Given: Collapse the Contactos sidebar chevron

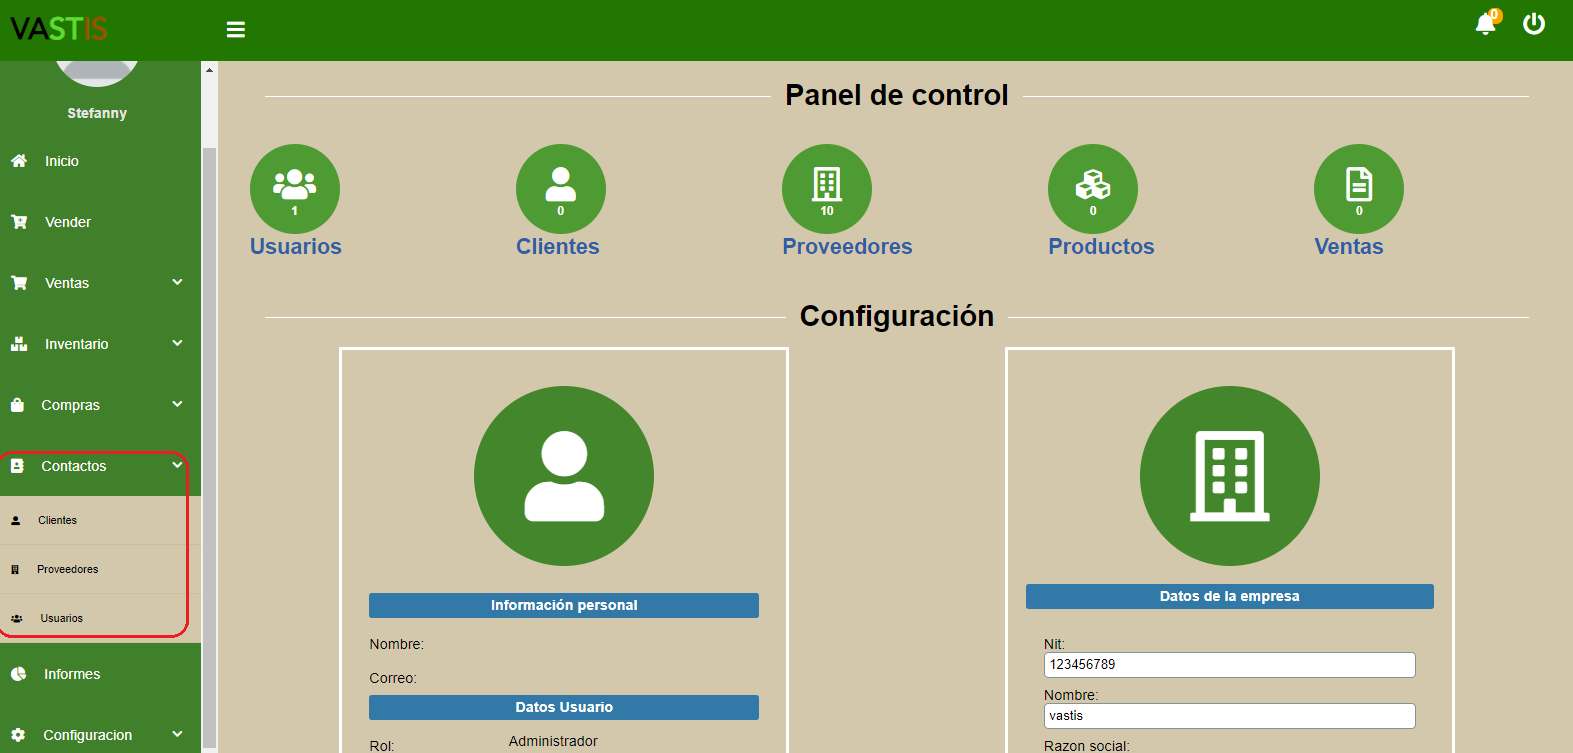Looking at the screenshot, I should click(x=177, y=466).
